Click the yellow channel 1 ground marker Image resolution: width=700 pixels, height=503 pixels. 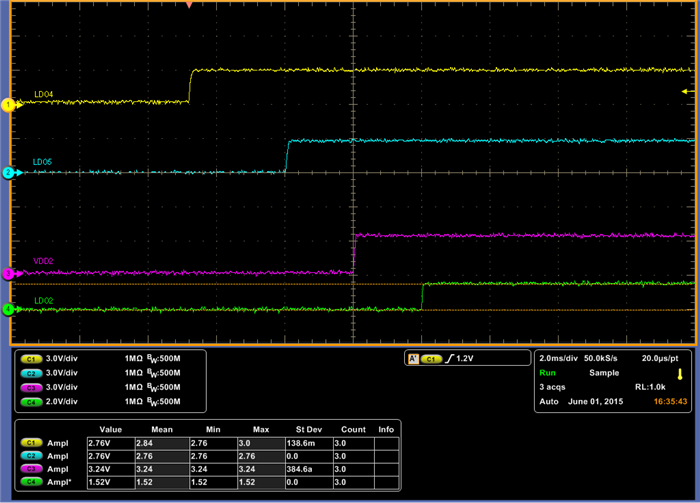(7, 104)
